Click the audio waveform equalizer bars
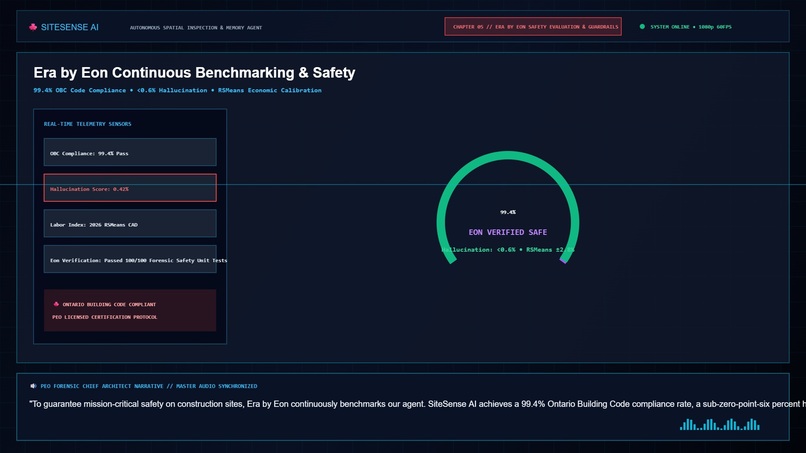This screenshot has width=806, height=453. point(720,424)
